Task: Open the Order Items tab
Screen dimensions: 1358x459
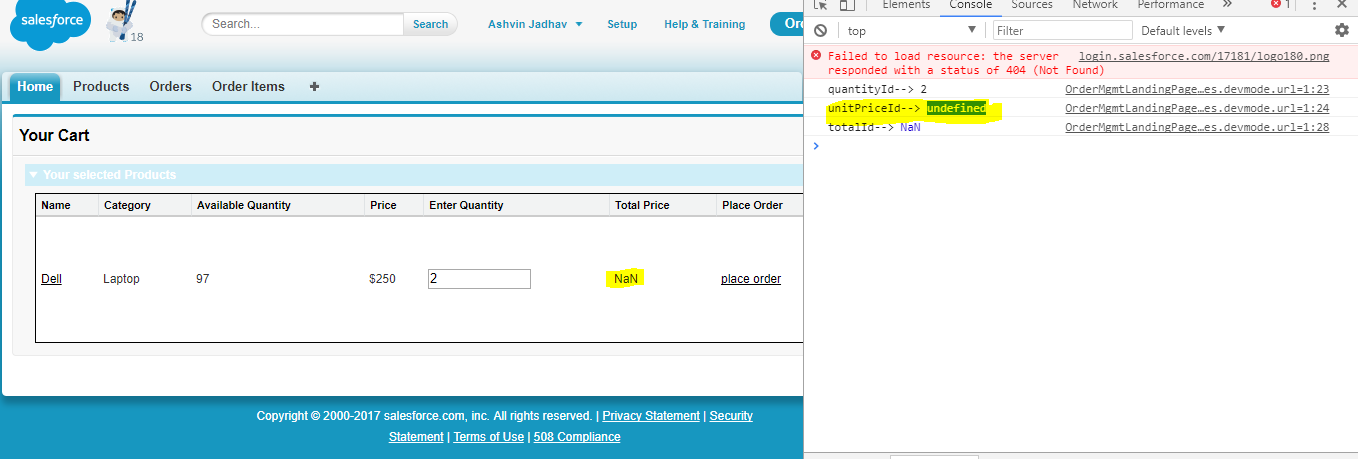Action: [248, 86]
